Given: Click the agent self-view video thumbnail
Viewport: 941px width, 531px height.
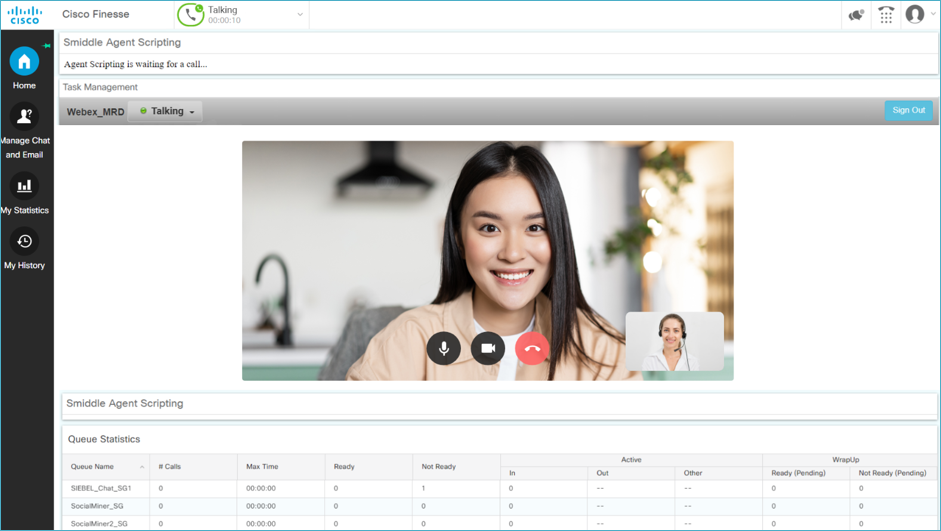Looking at the screenshot, I should coord(675,341).
